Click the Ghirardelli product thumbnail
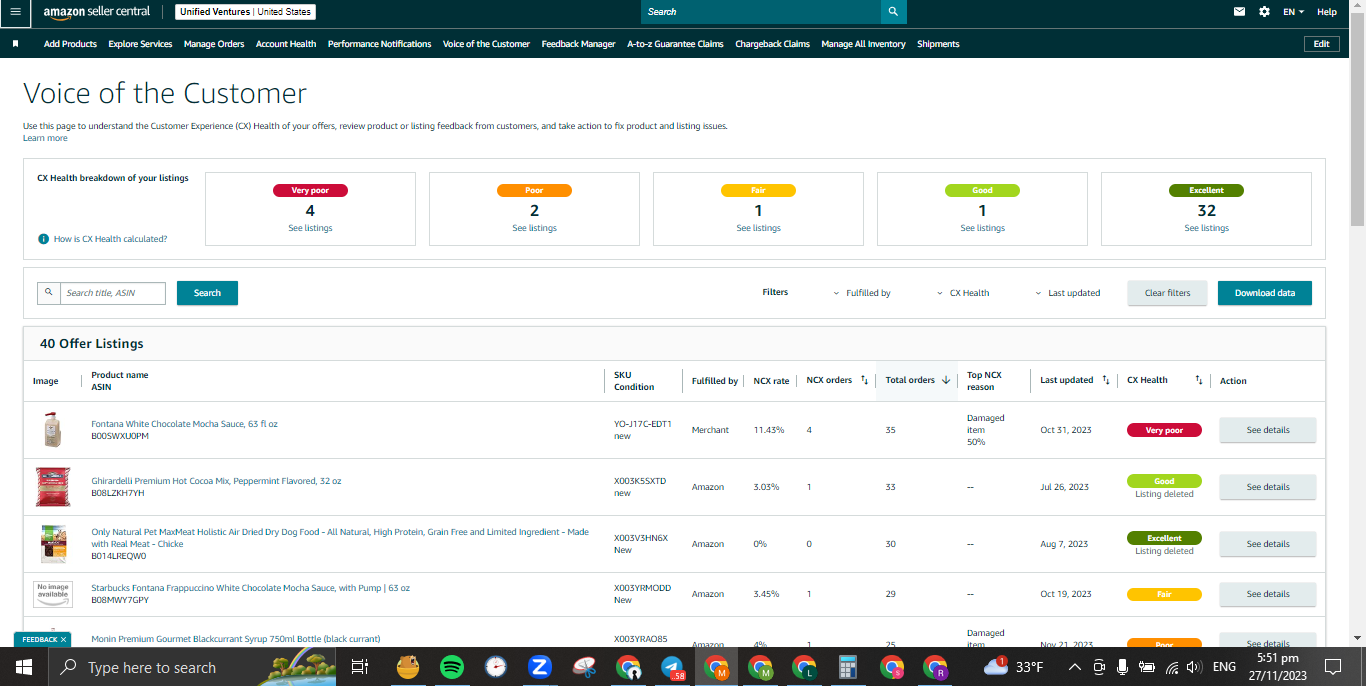This screenshot has height=686, width=1366. coord(53,487)
